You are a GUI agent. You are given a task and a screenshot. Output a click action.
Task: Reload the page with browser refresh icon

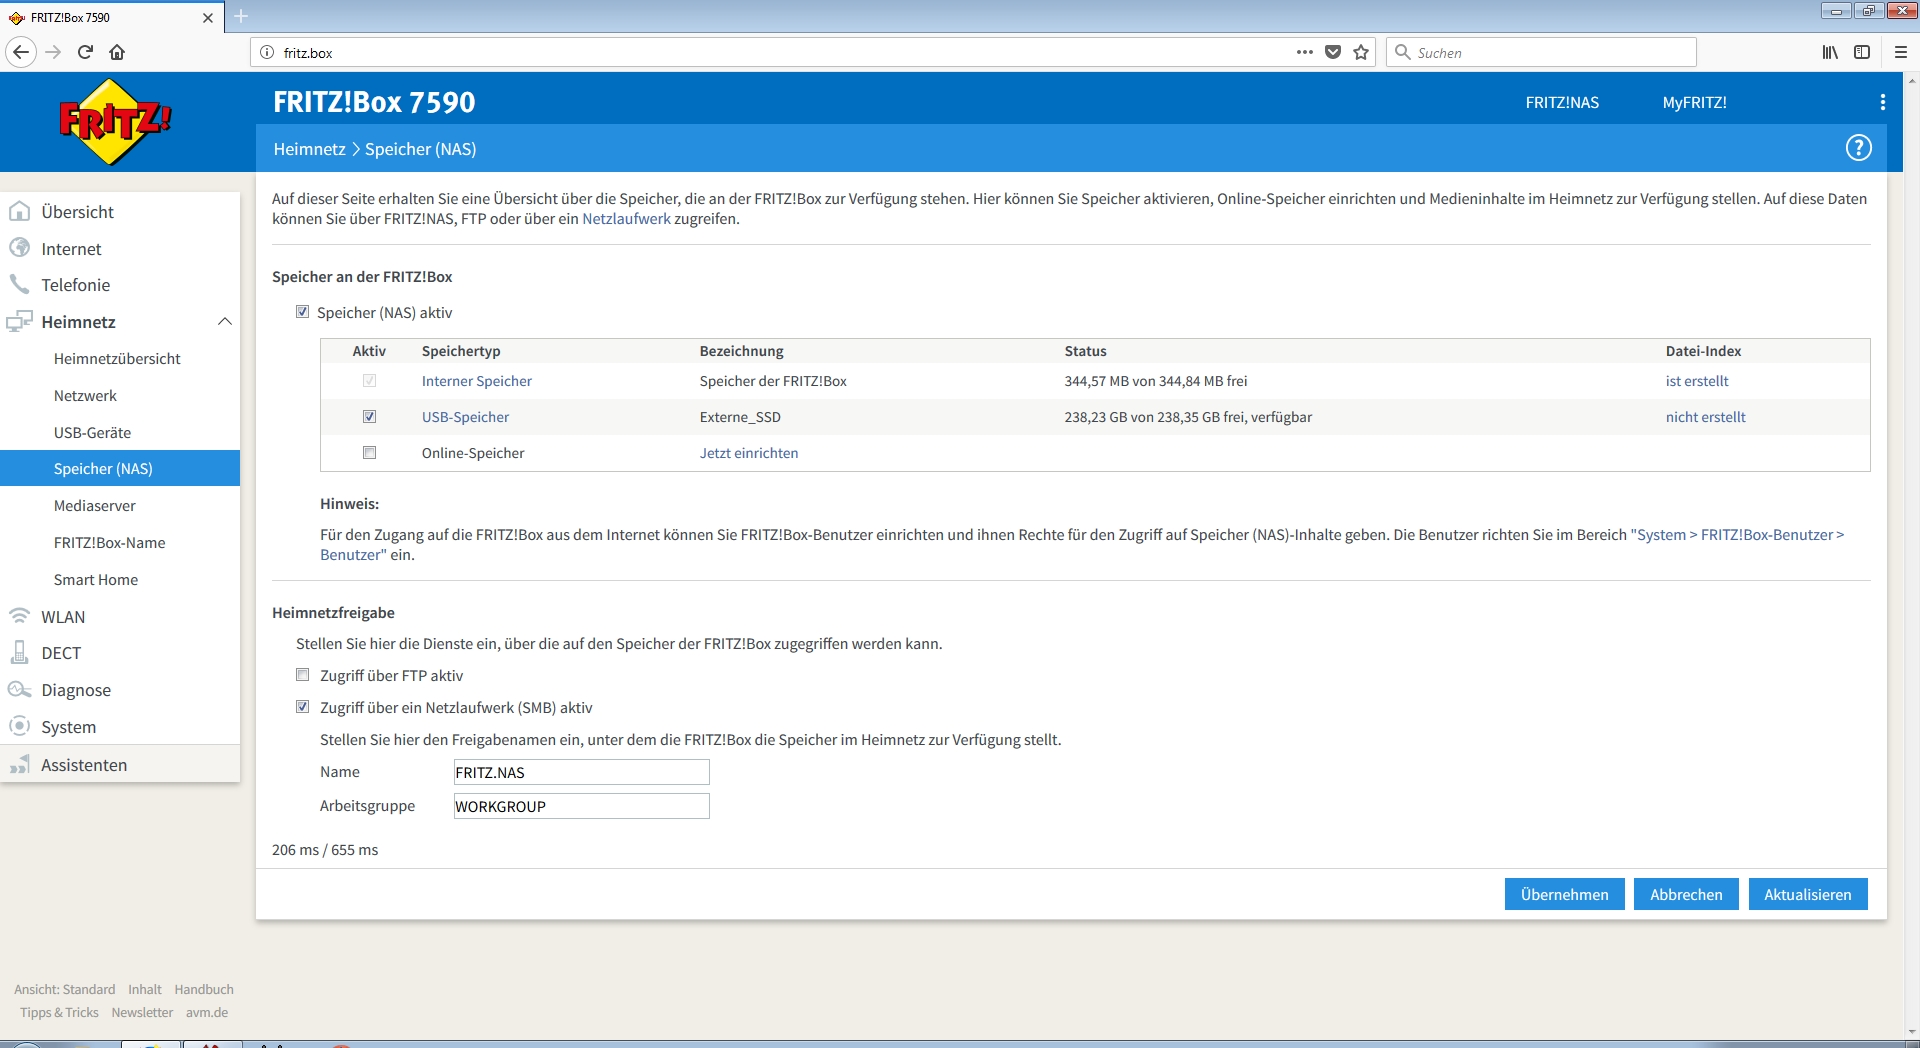(85, 52)
